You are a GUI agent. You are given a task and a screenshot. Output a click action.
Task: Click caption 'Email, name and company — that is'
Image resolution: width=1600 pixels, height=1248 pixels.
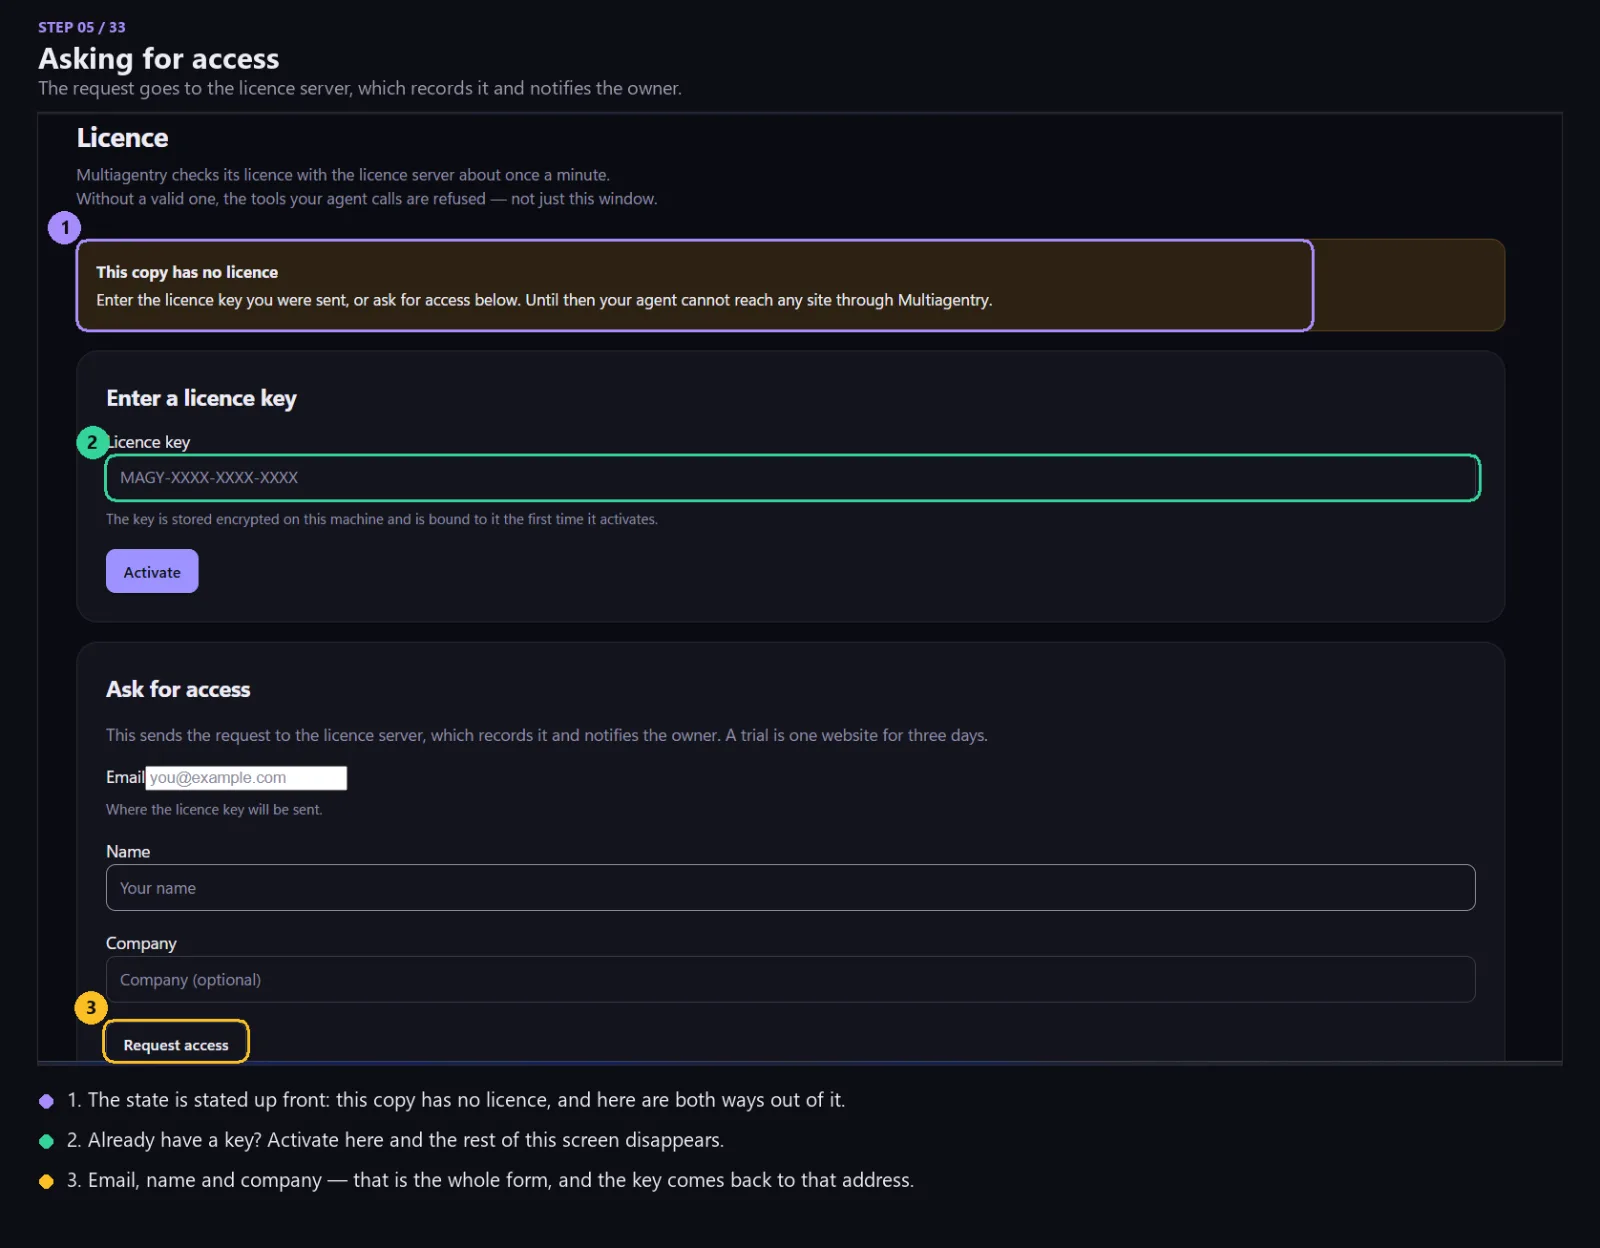click(x=490, y=1180)
